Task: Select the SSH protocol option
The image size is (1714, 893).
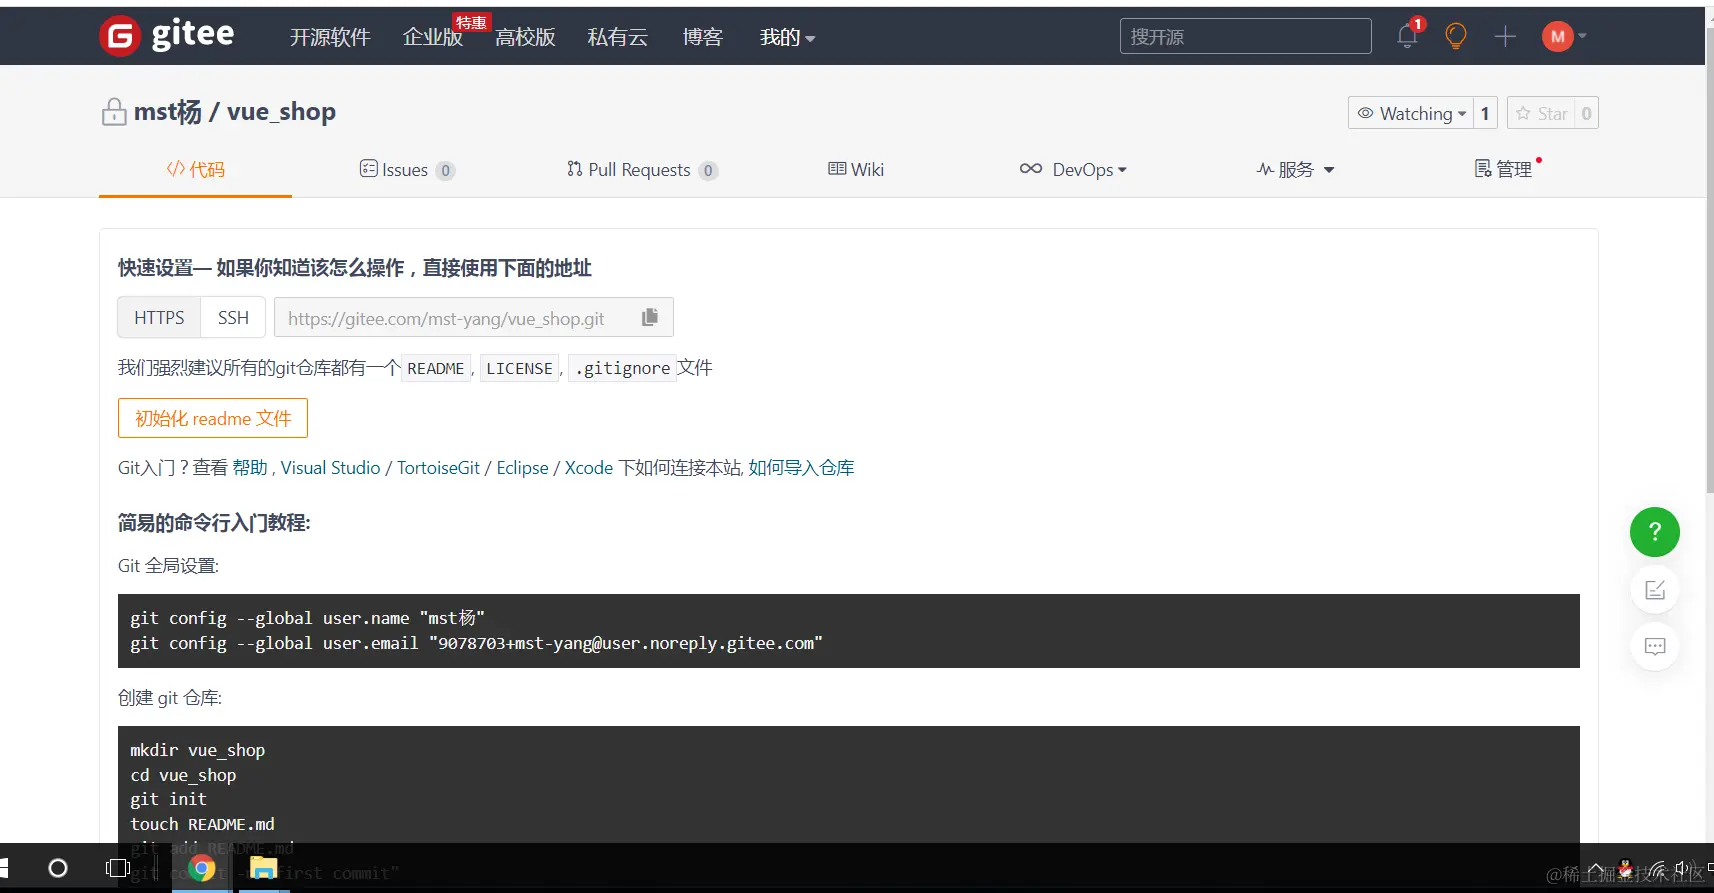Action: coord(233,317)
